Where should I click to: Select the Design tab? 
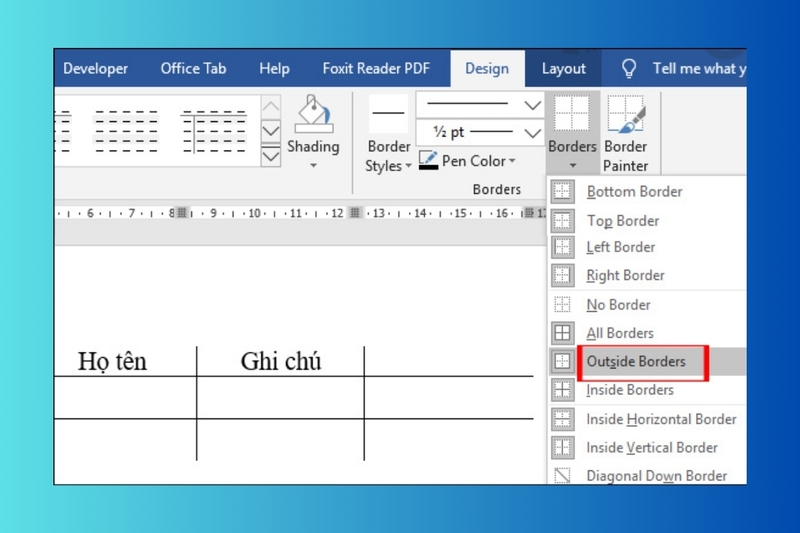(487, 68)
